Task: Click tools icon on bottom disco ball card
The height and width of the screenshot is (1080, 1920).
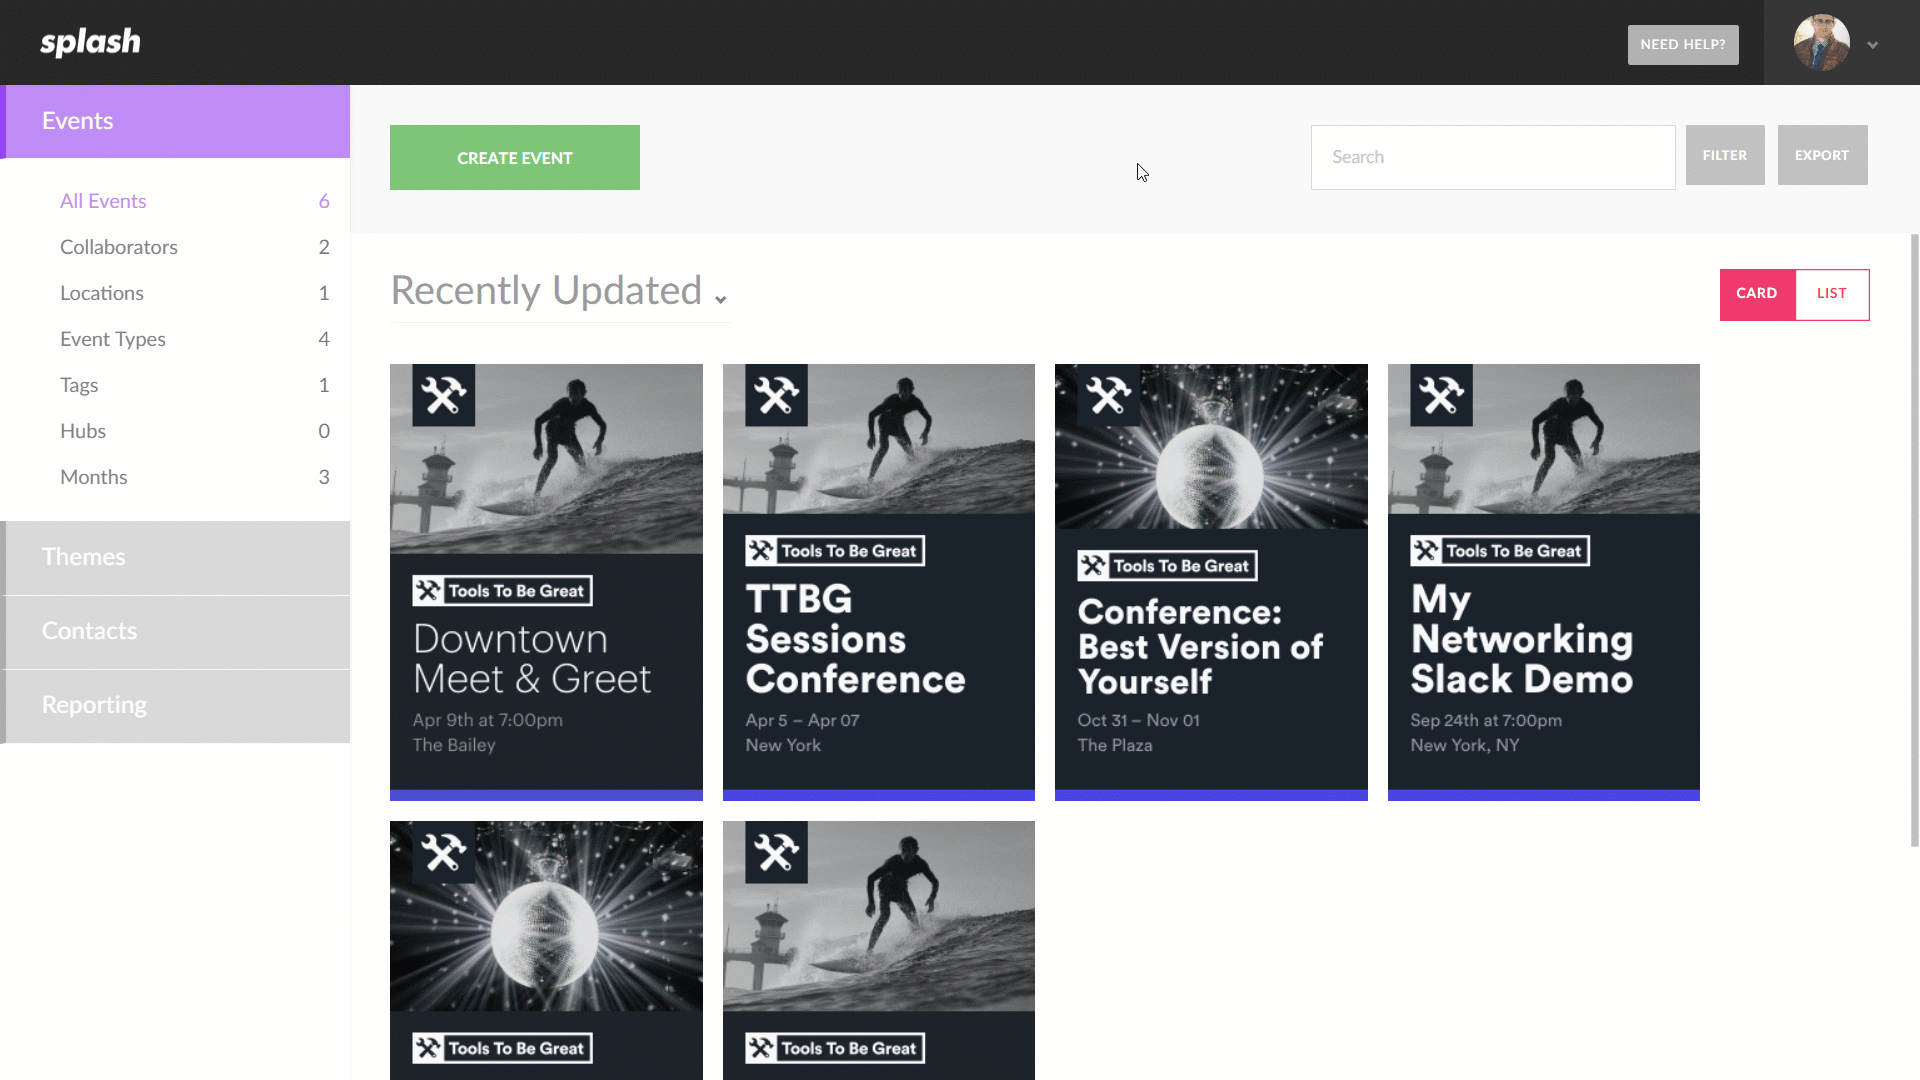Action: [x=444, y=853]
